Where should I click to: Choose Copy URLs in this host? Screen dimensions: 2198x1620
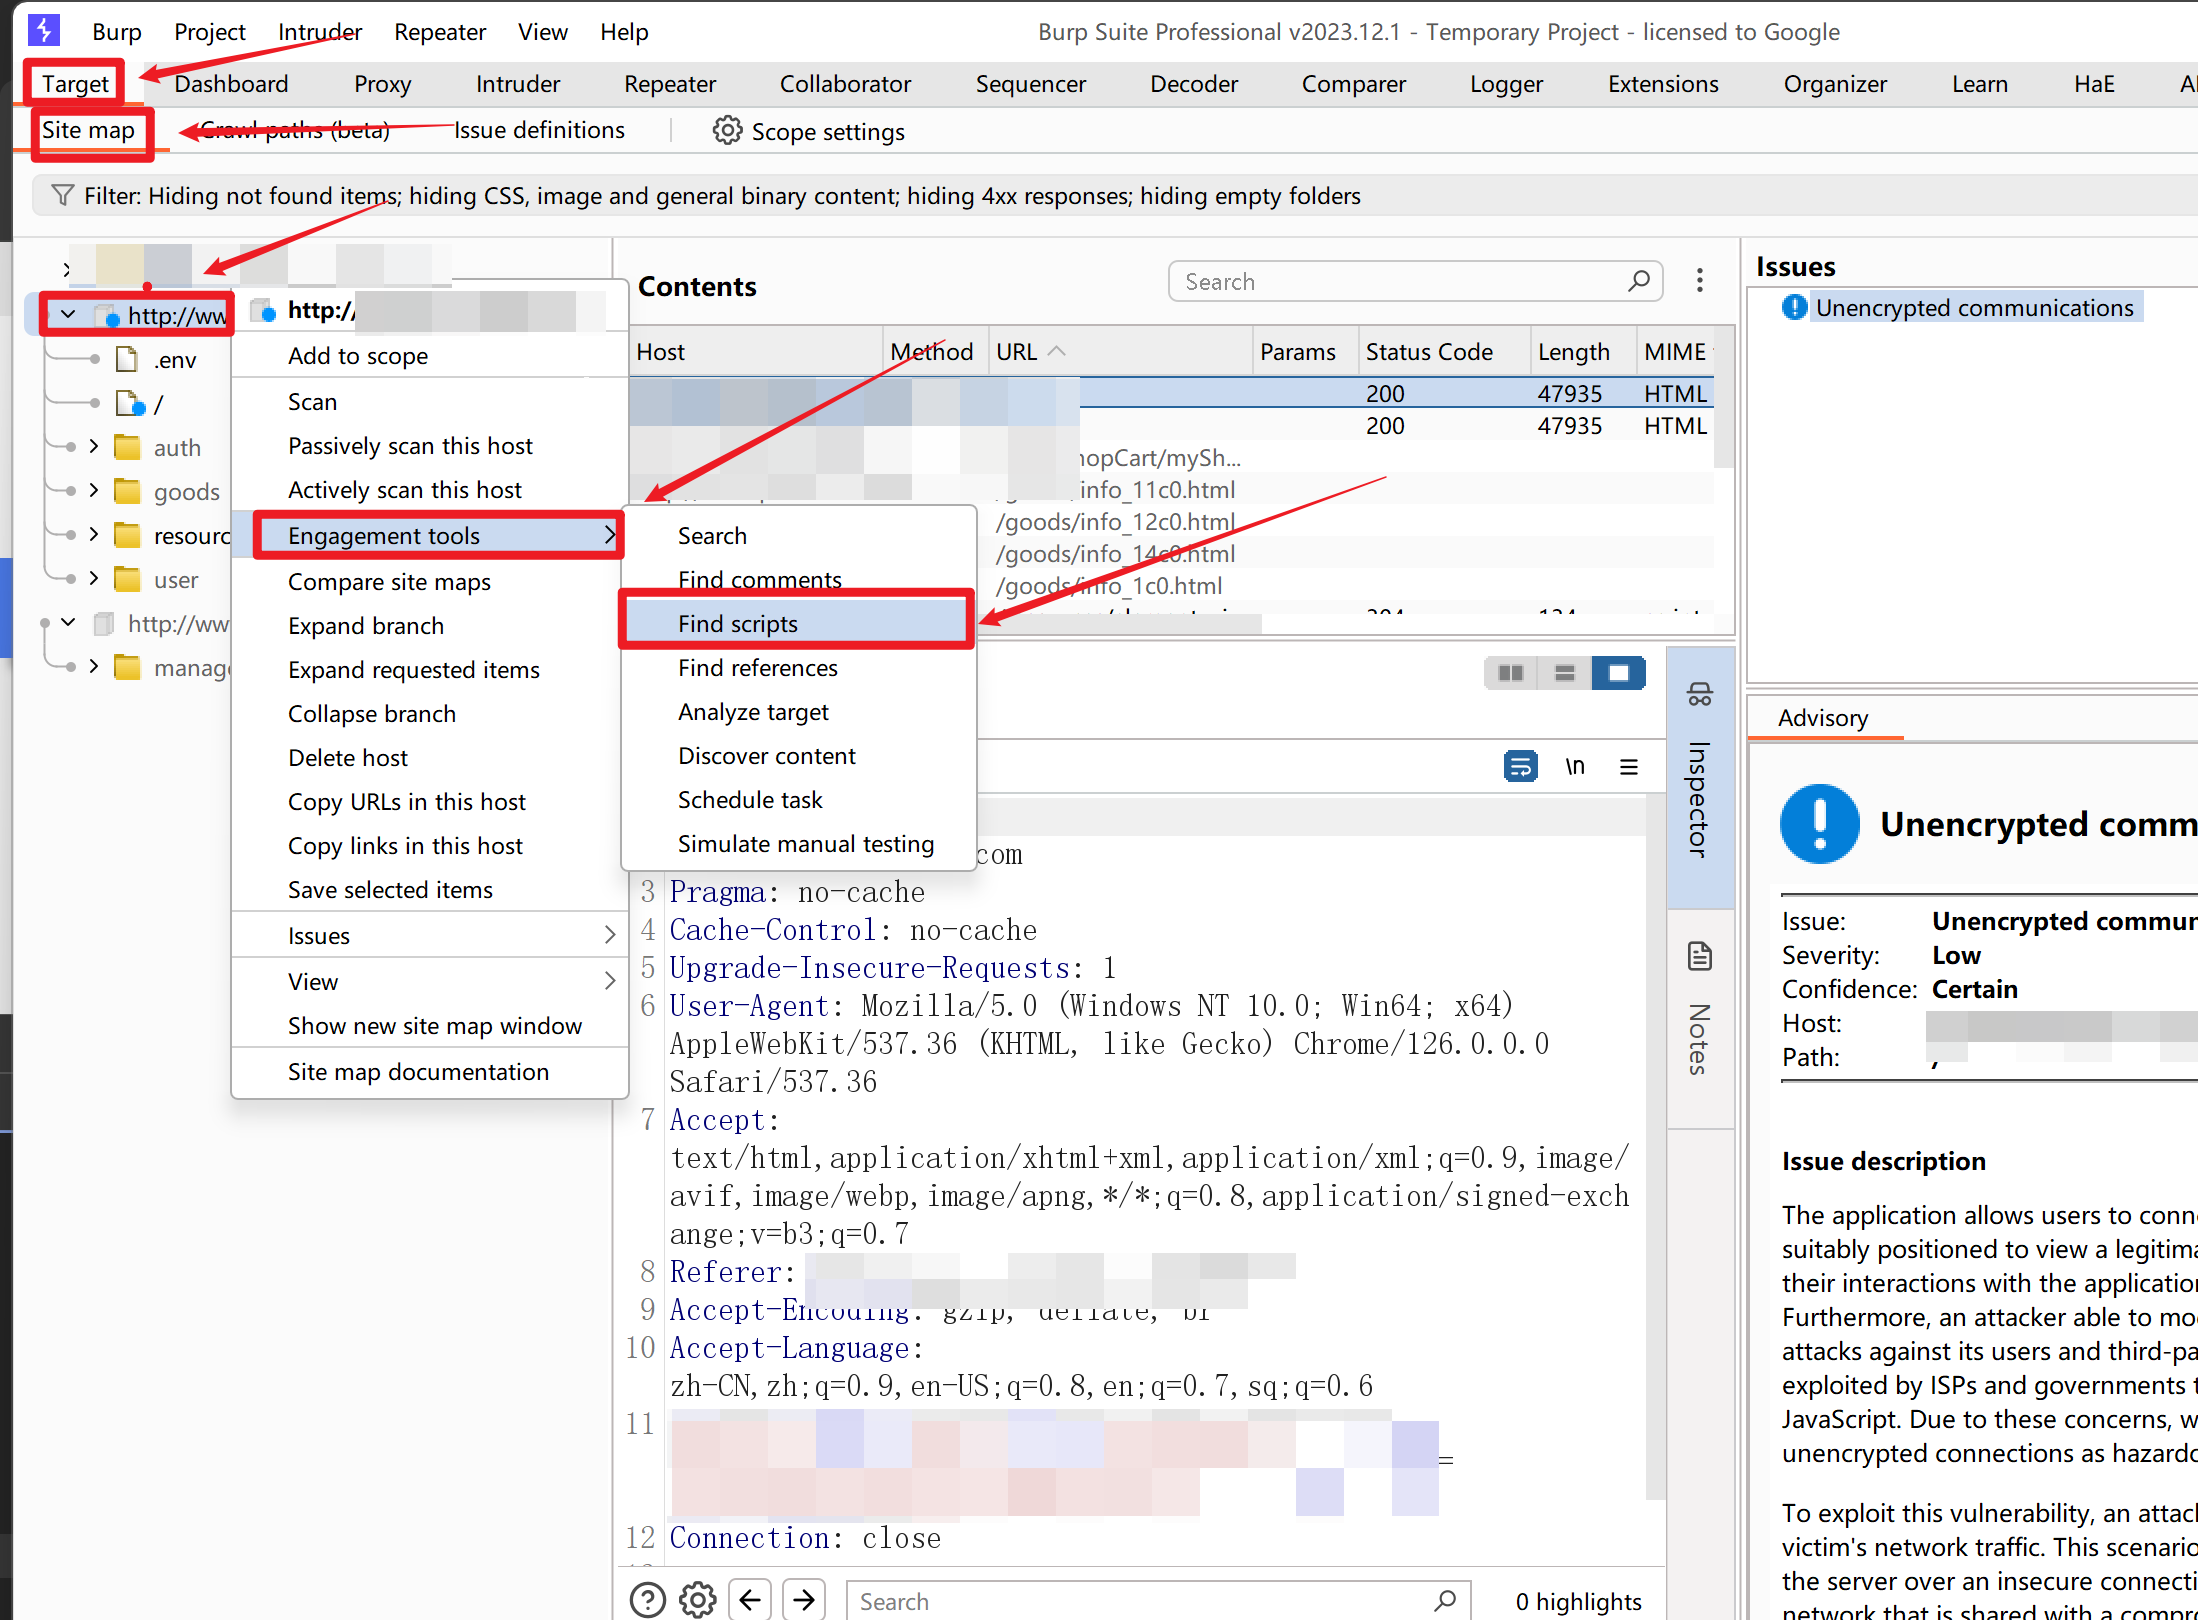pyautogui.click(x=430, y=801)
